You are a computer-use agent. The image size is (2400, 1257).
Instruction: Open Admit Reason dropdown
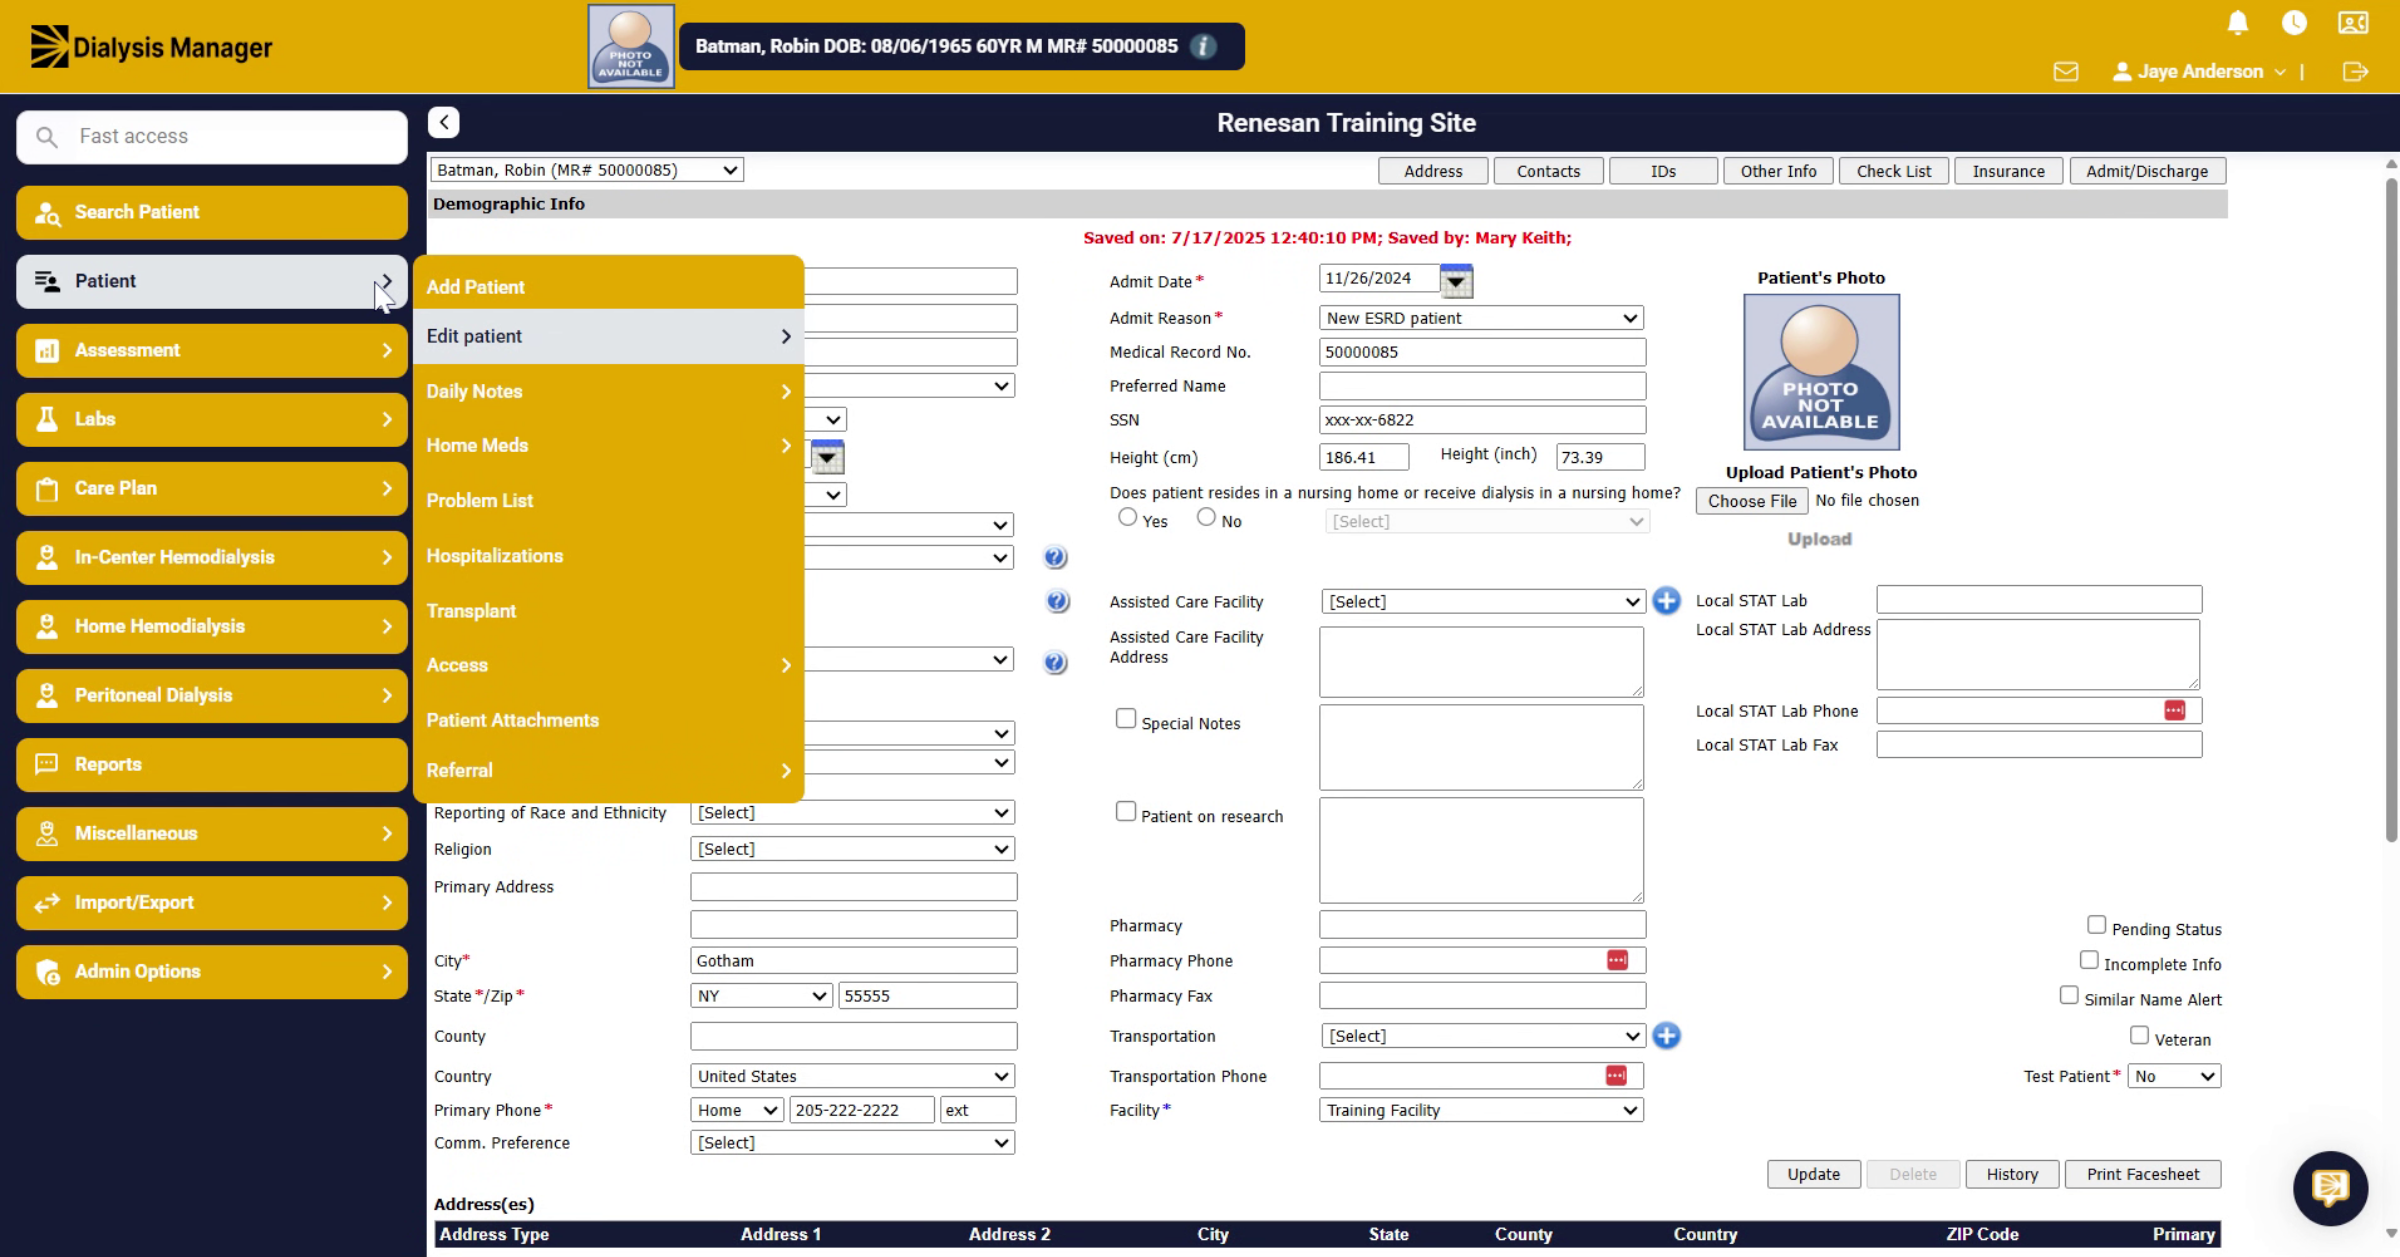click(1481, 318)
